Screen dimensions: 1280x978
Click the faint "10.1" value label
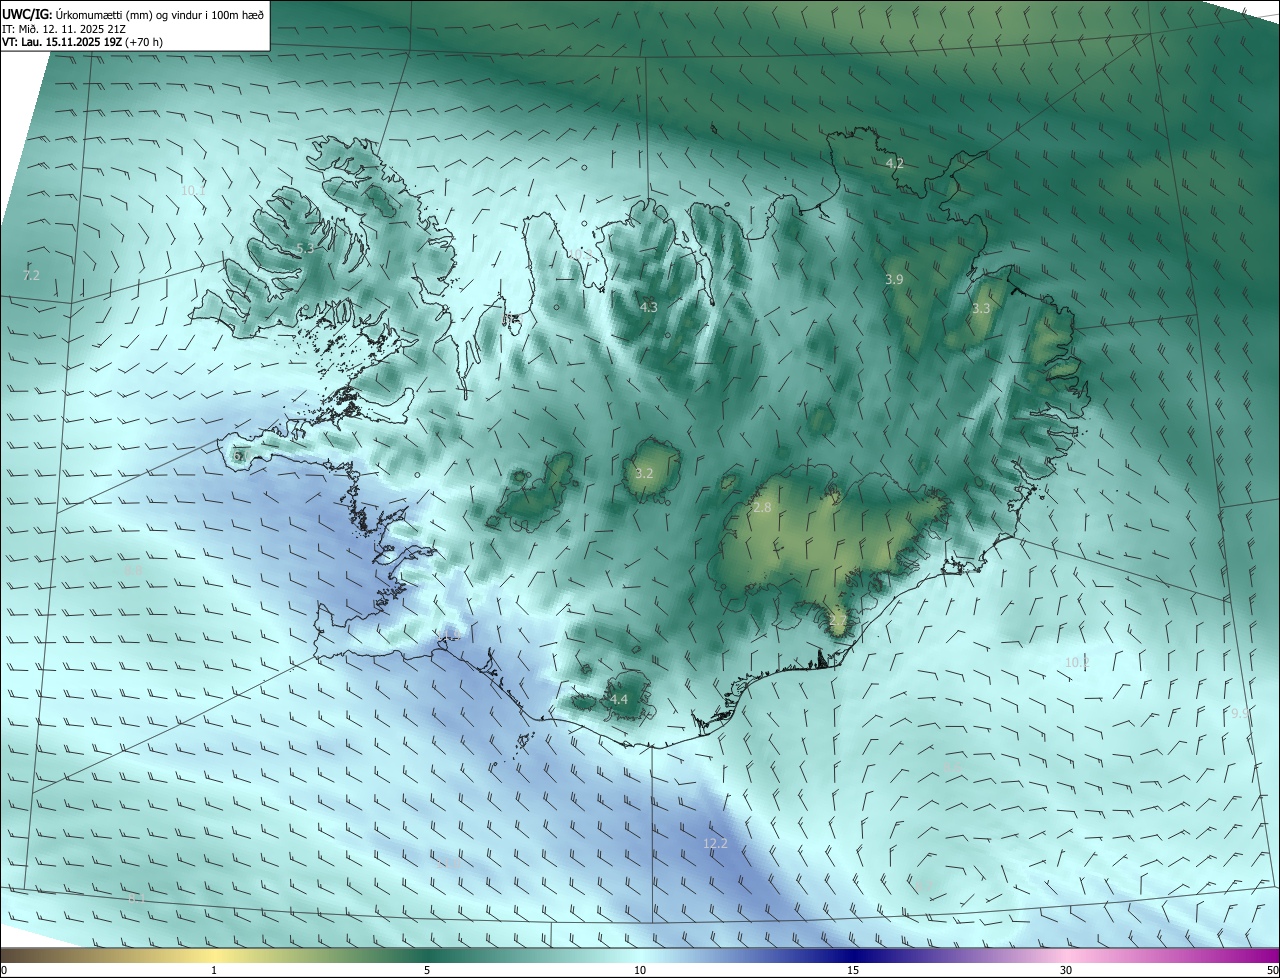[x=193, y=190]
